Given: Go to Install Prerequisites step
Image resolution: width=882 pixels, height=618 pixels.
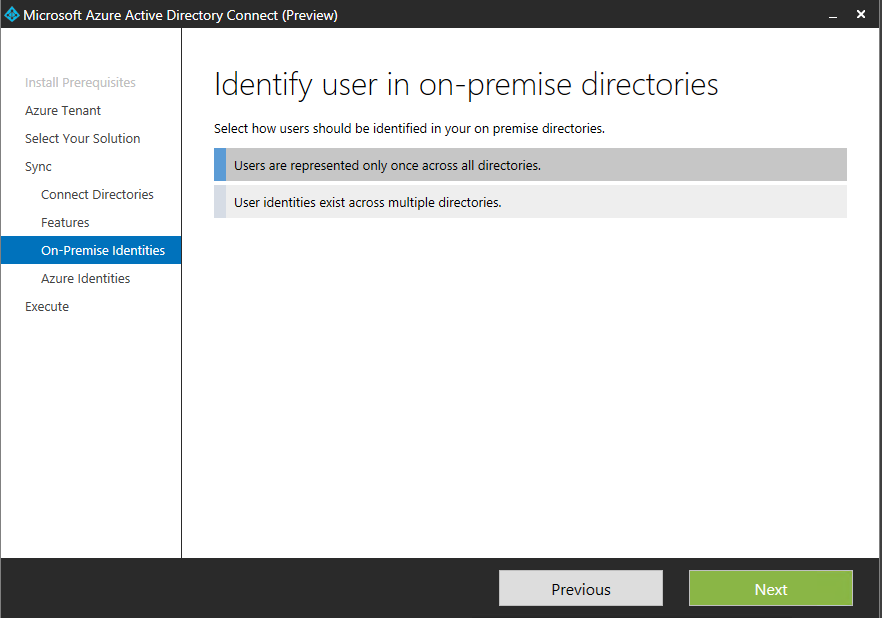Looking at the screenshot, I should click(80, 83).
